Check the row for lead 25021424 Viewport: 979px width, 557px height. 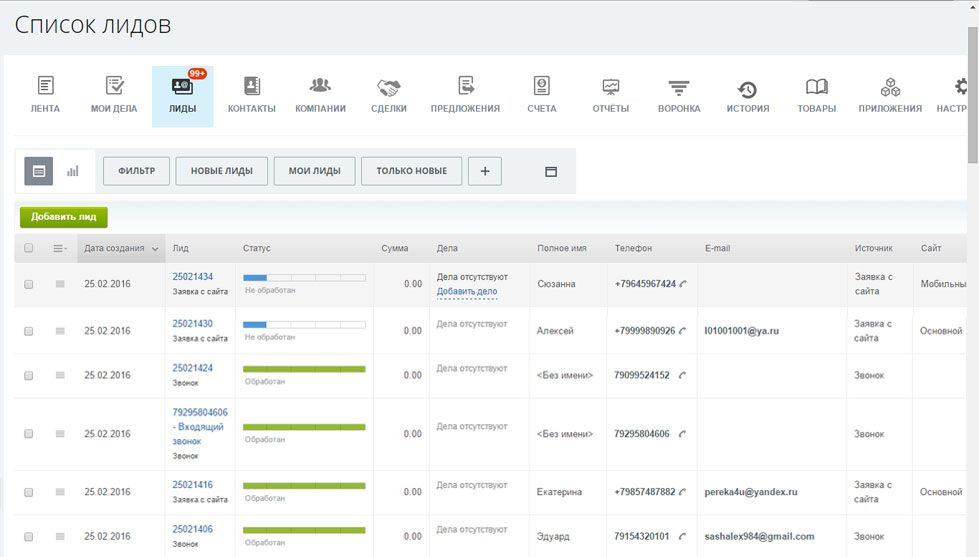coord(29,375)
